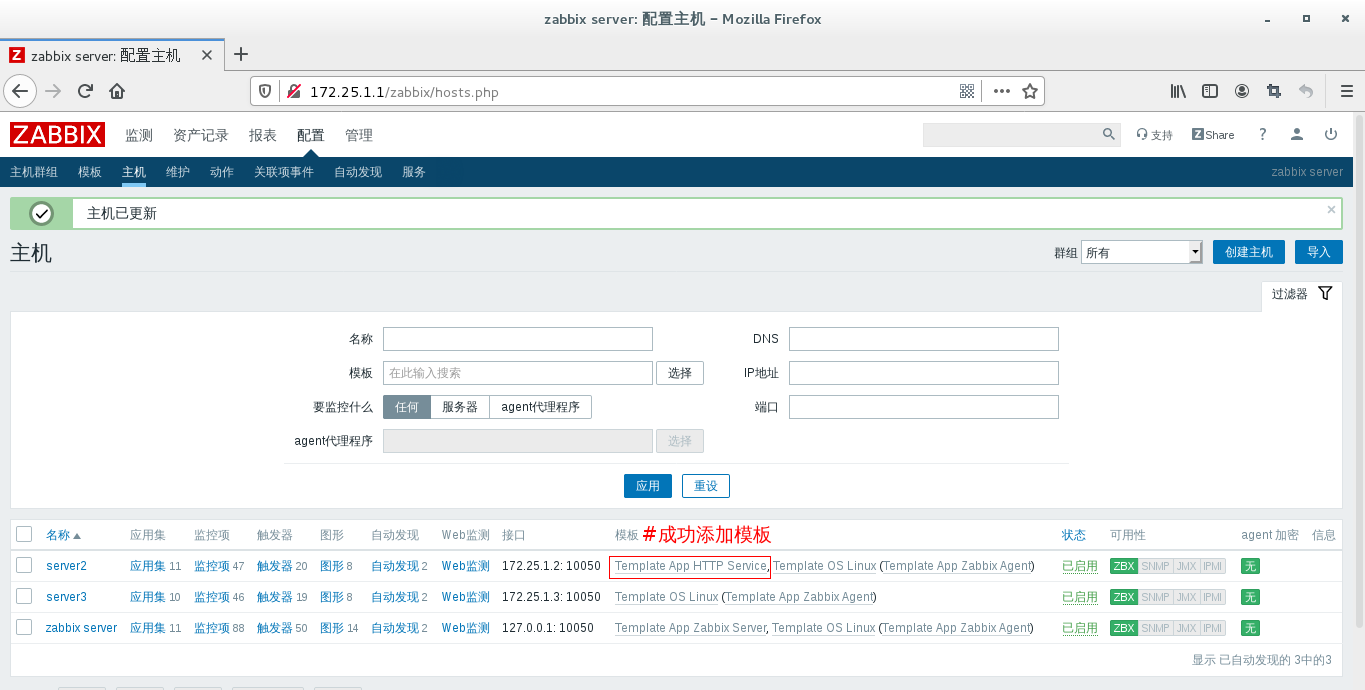
Task: Switch to the 模板 submenu
Action: point(90,172)
